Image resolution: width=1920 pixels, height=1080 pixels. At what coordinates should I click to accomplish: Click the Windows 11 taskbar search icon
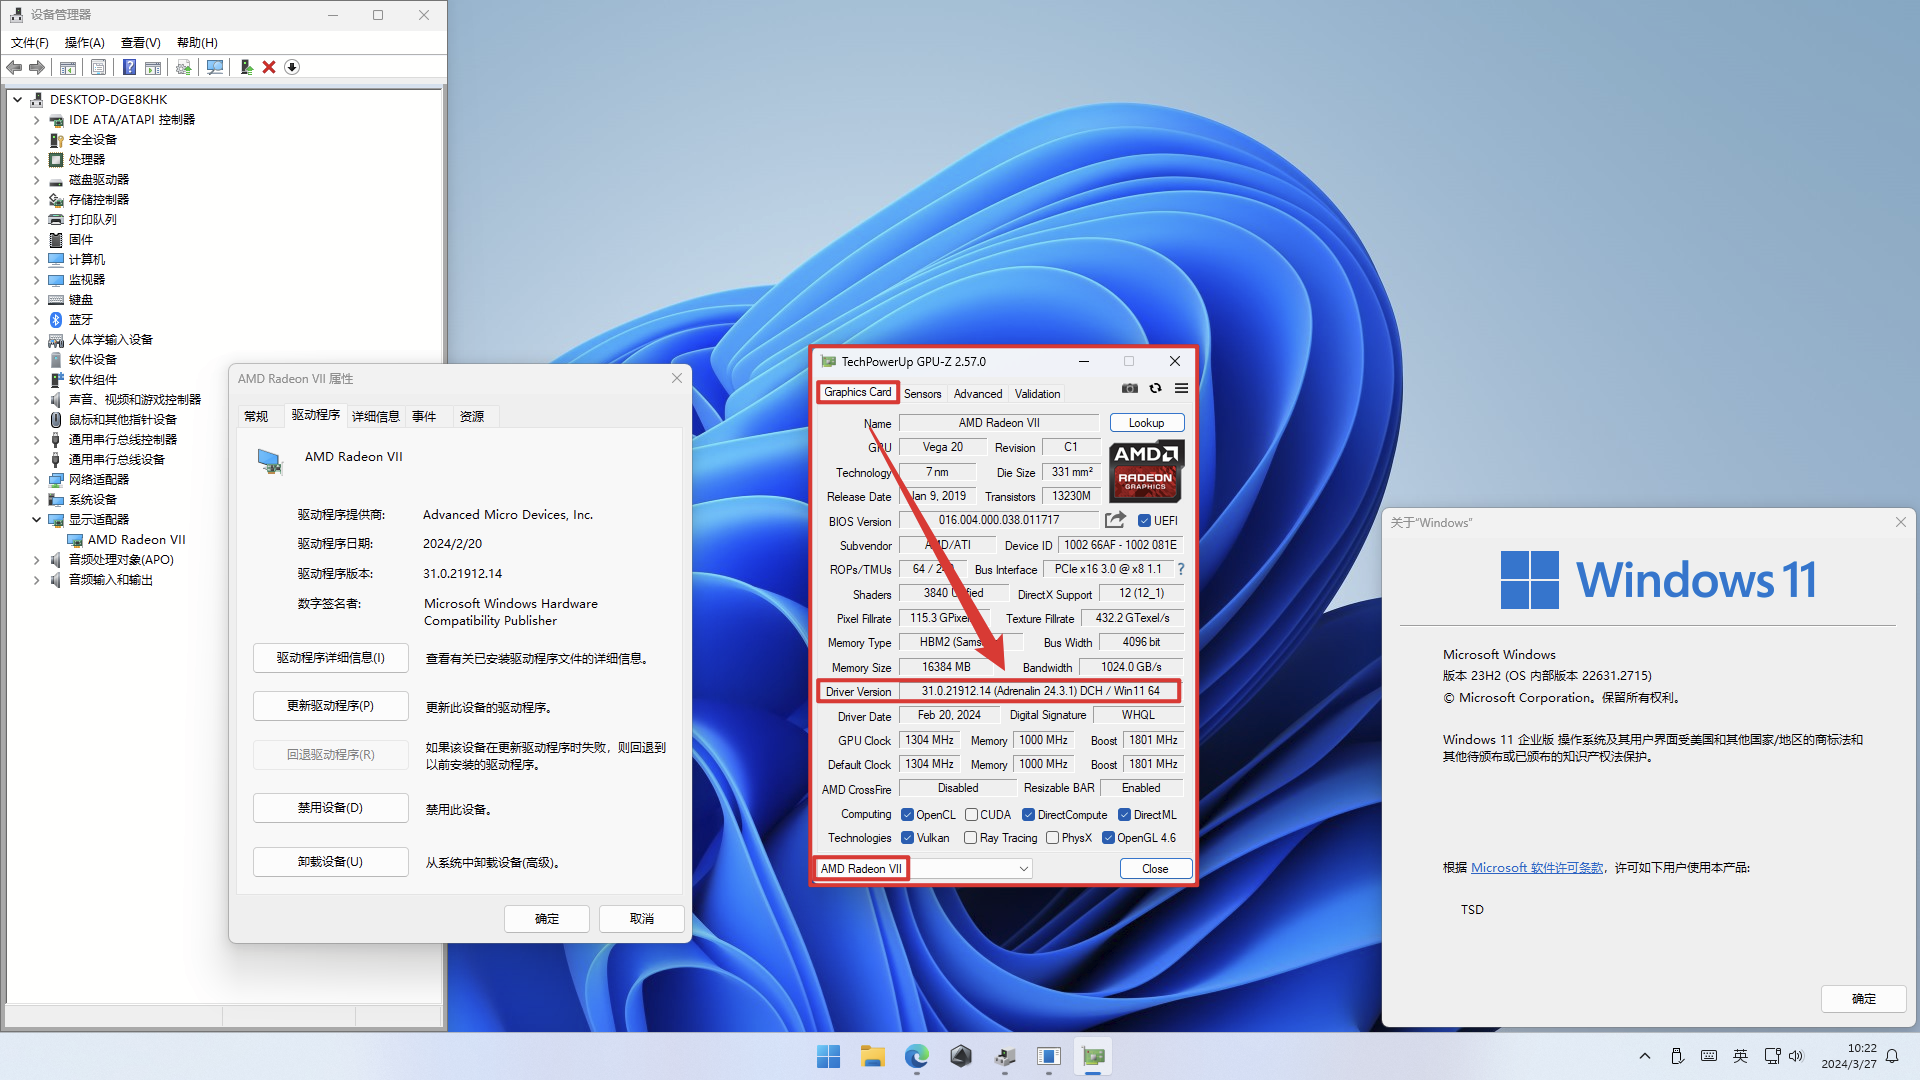pos(827,1055)
